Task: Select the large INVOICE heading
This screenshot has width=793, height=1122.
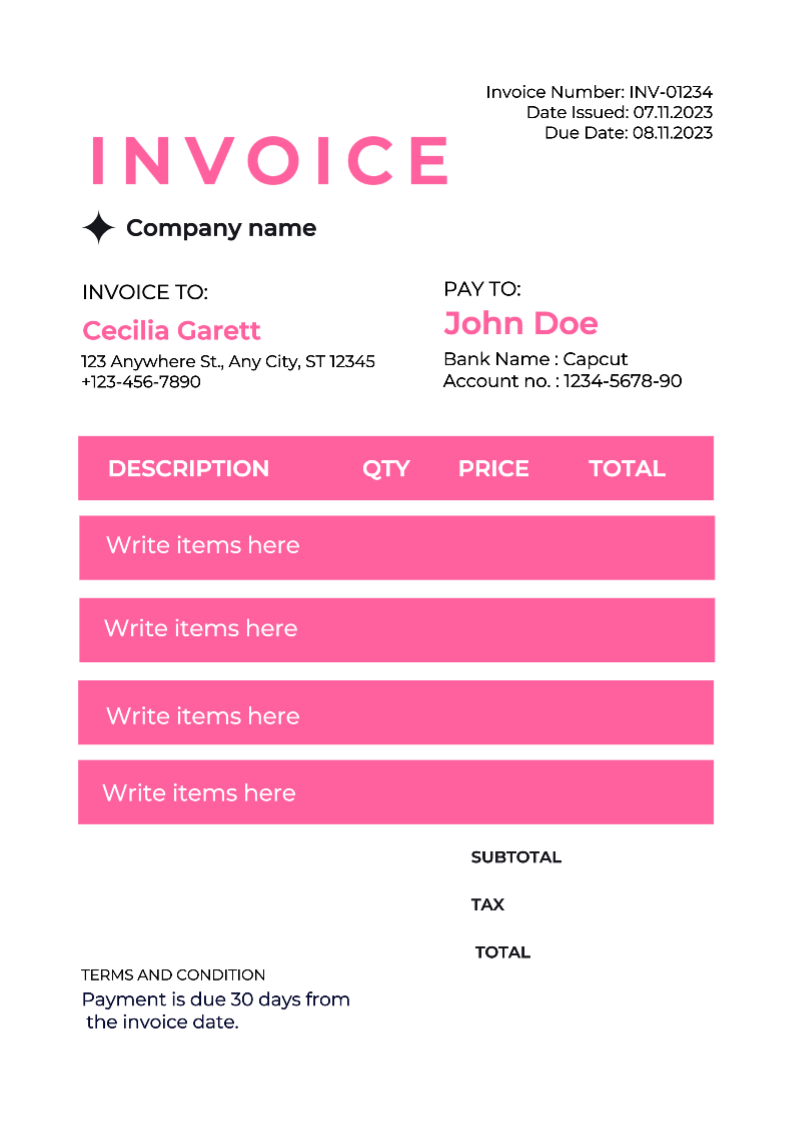Action: pyautogui.click(x=270, y=161)
